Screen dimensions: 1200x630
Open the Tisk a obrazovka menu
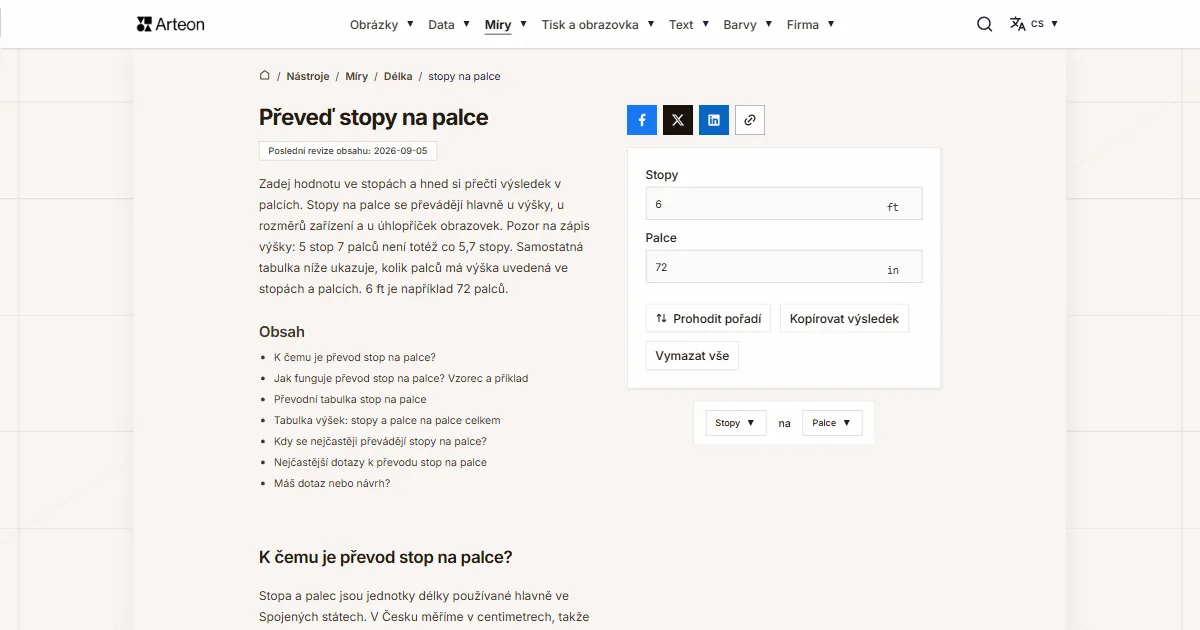tap(598, 24)
